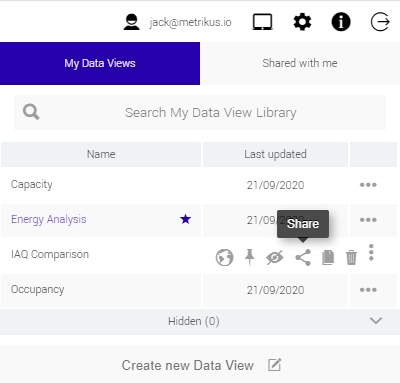400x383 pixels.
Task: Open the three-dot menu for Energy Analysis
Action: click(x=368, y=220)
